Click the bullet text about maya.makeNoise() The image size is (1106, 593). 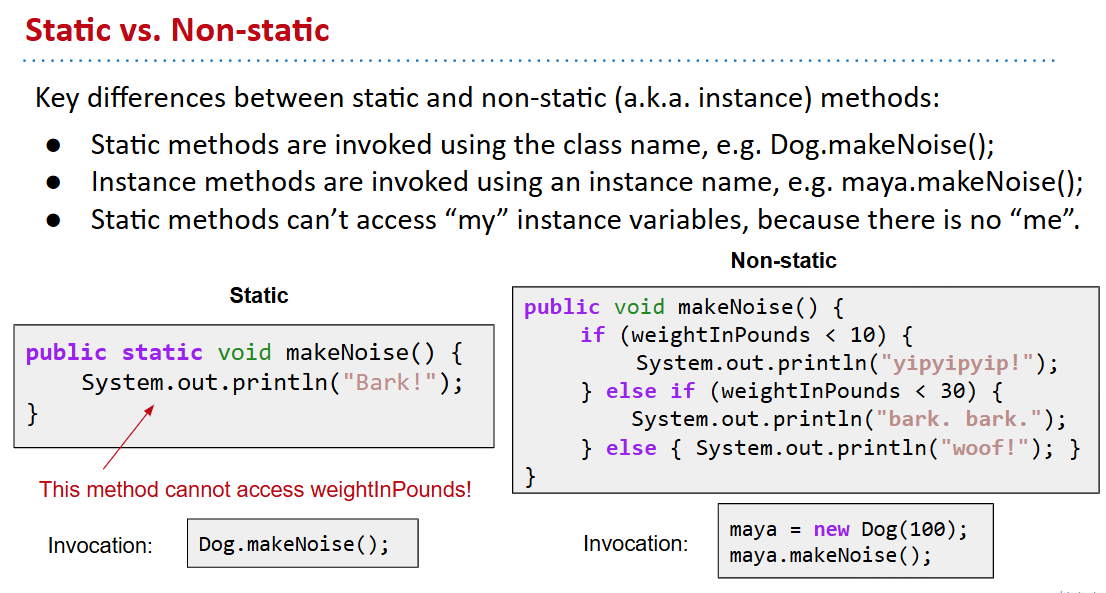tap(586, 182)
